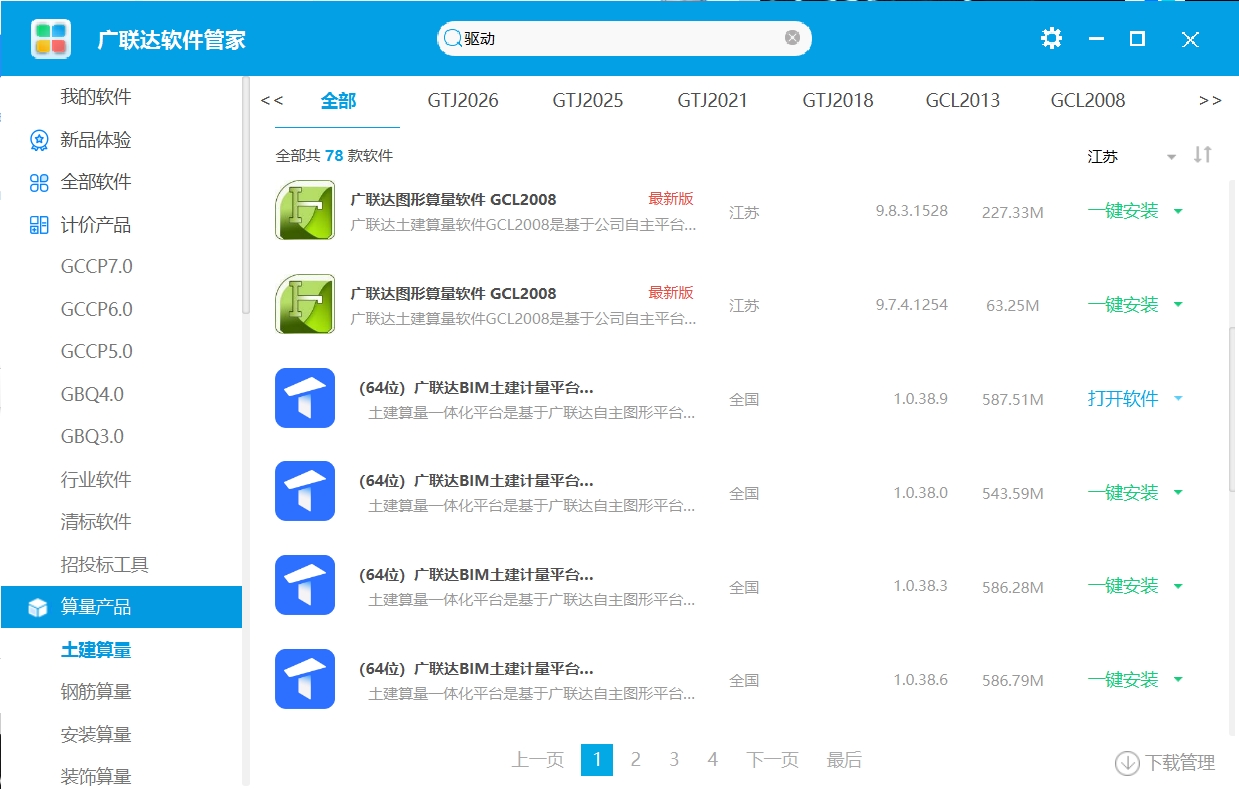Click the current page 1 button

pyautogui.click(x=597, y=760)
